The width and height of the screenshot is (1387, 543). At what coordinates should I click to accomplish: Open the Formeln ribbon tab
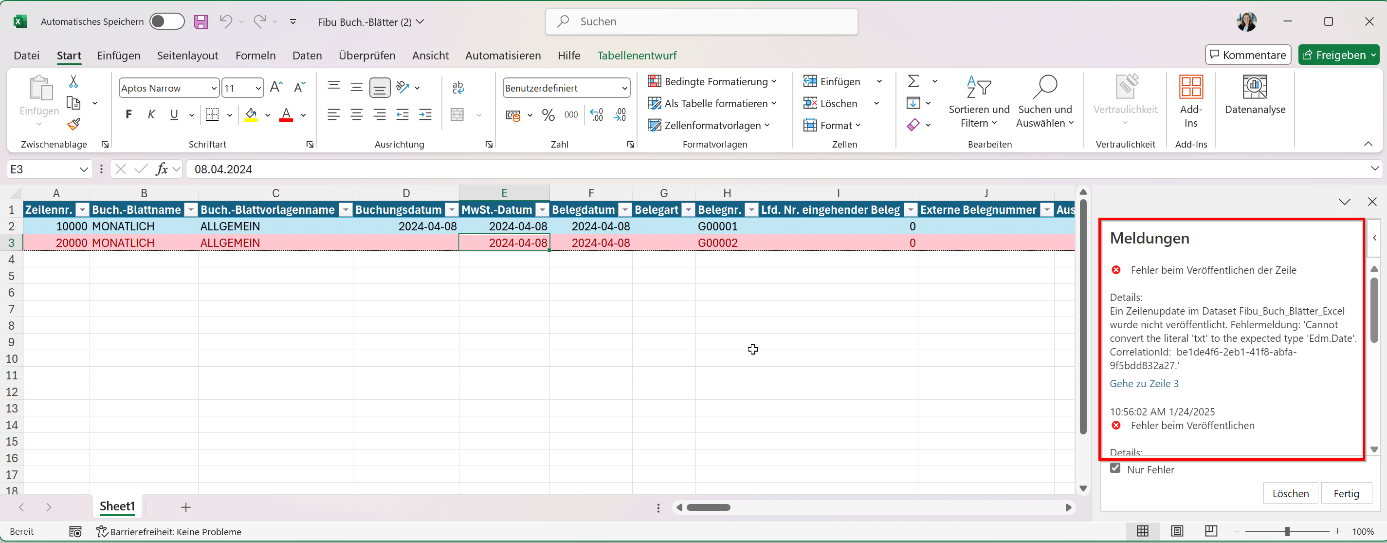(255, 55)
